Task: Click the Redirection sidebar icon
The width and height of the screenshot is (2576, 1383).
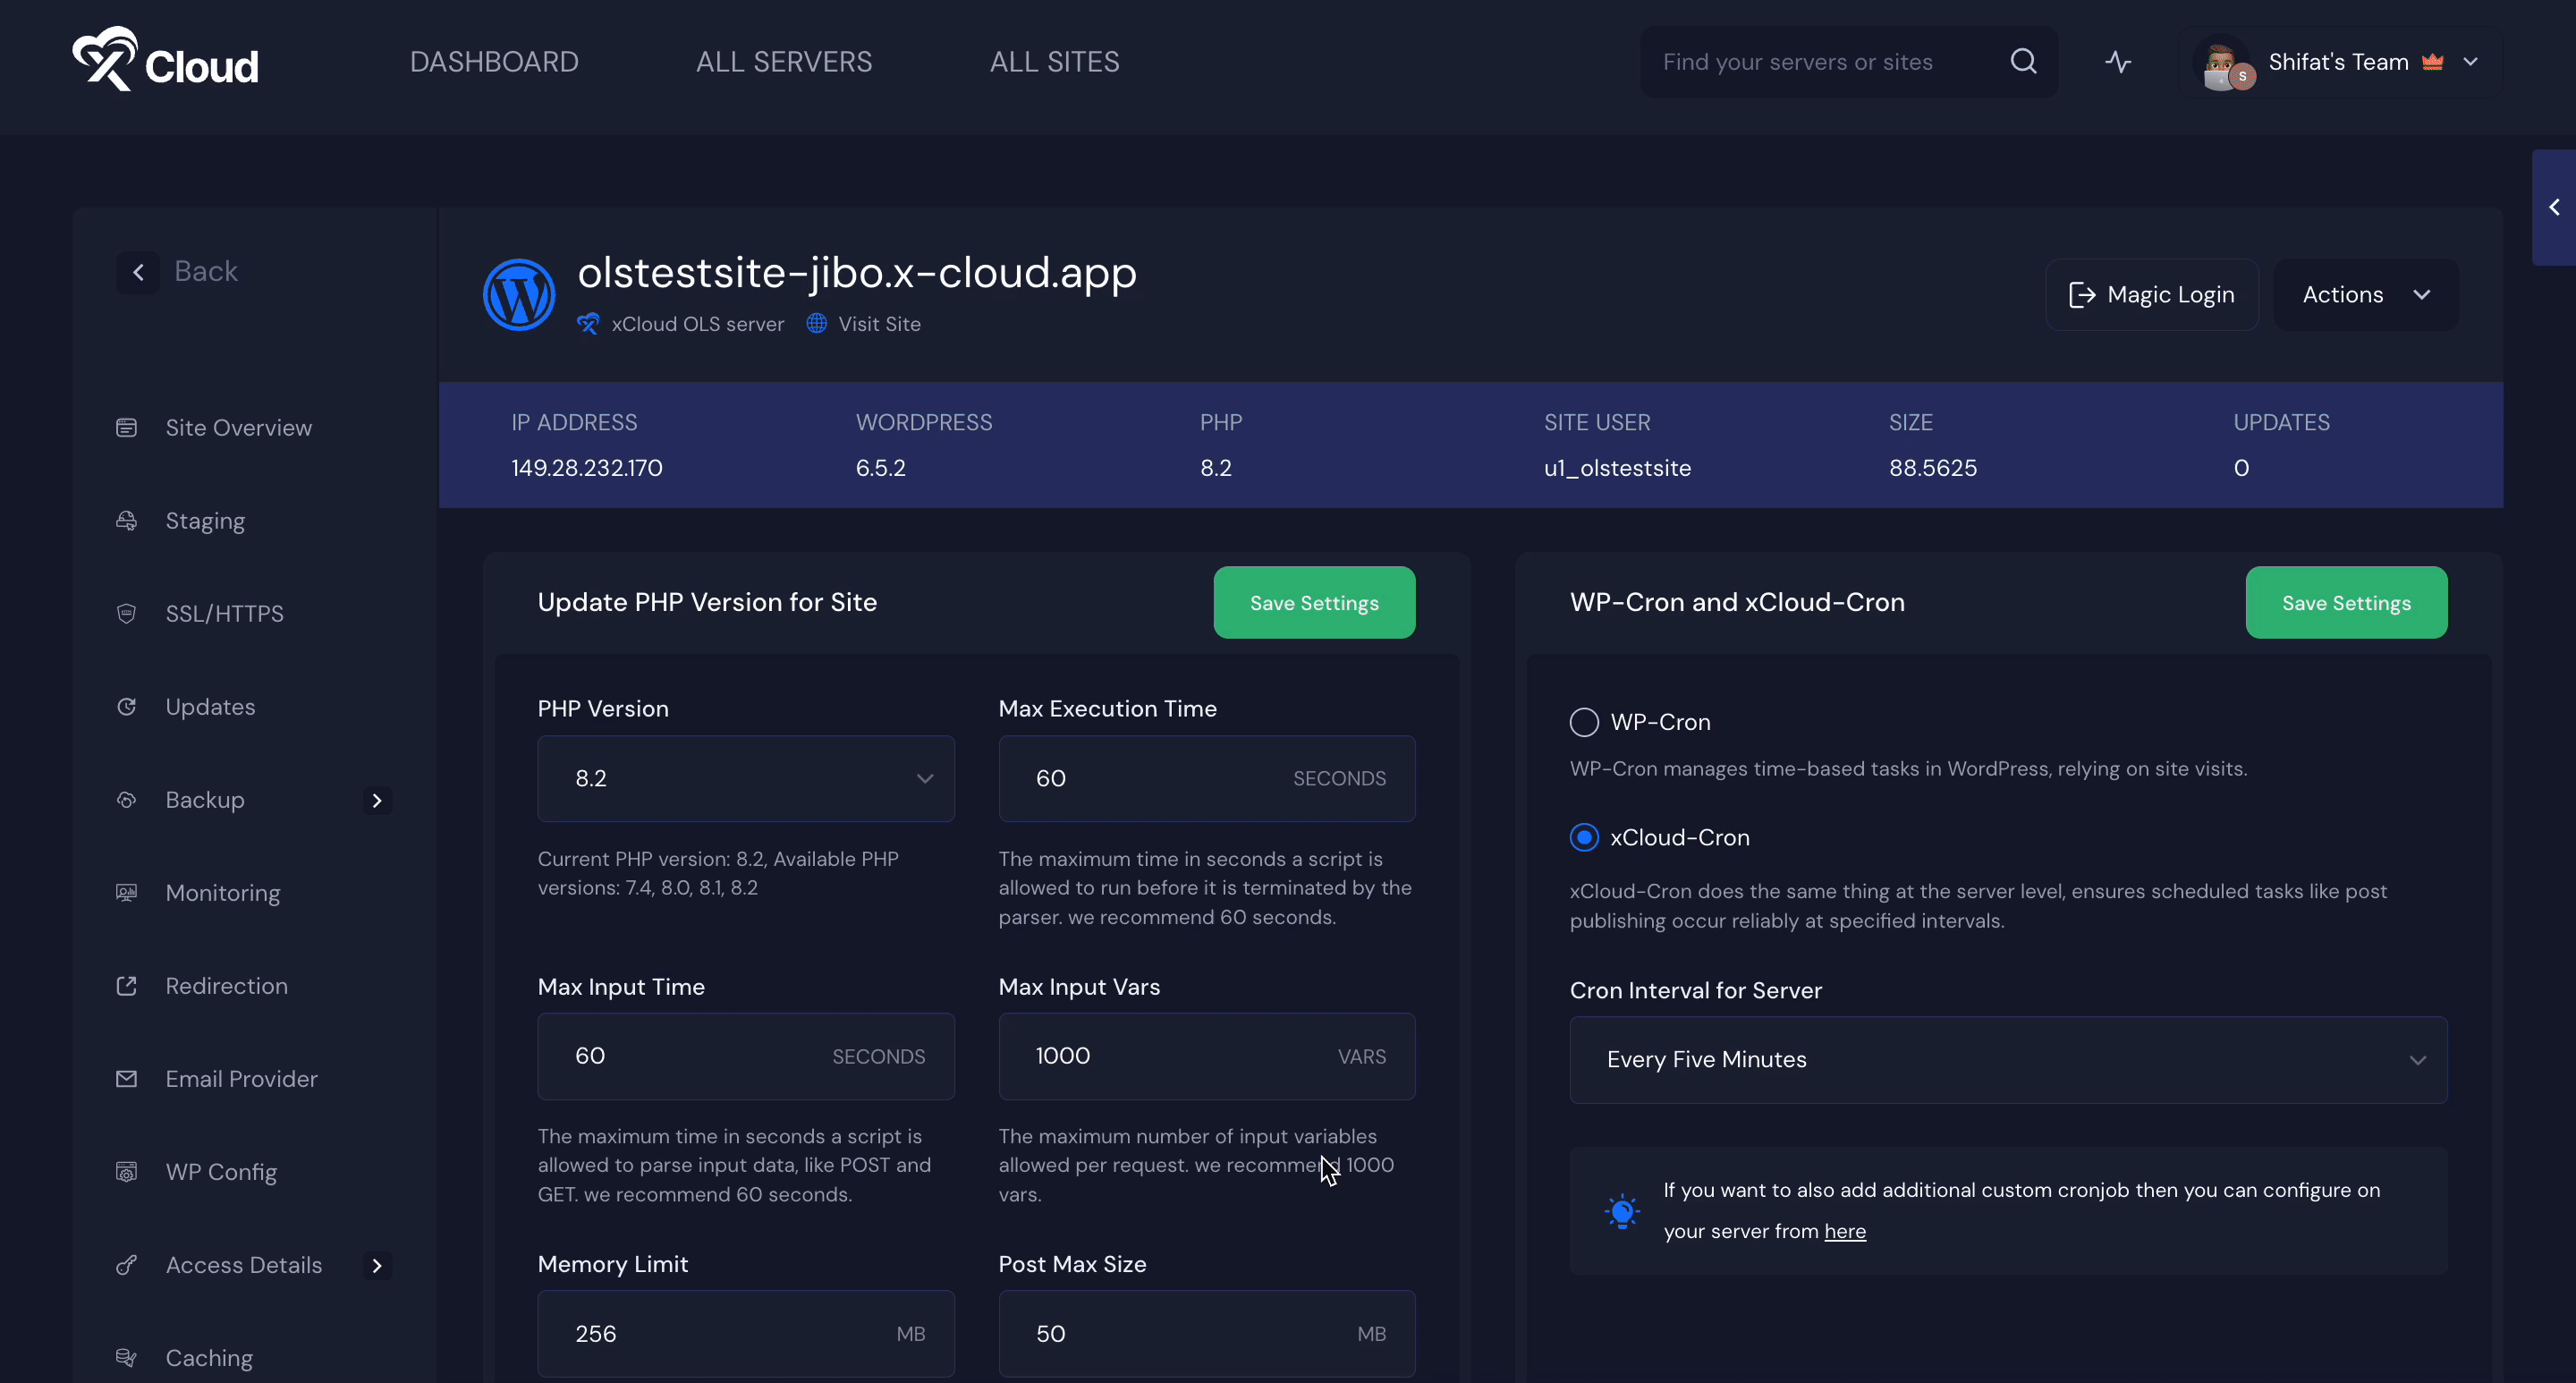Action: 127,985
